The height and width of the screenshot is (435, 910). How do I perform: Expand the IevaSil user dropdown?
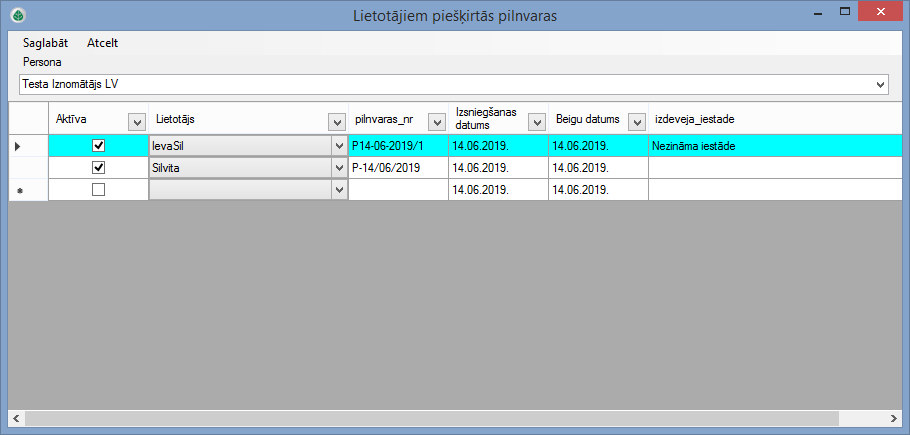click(x=340, y=146)
